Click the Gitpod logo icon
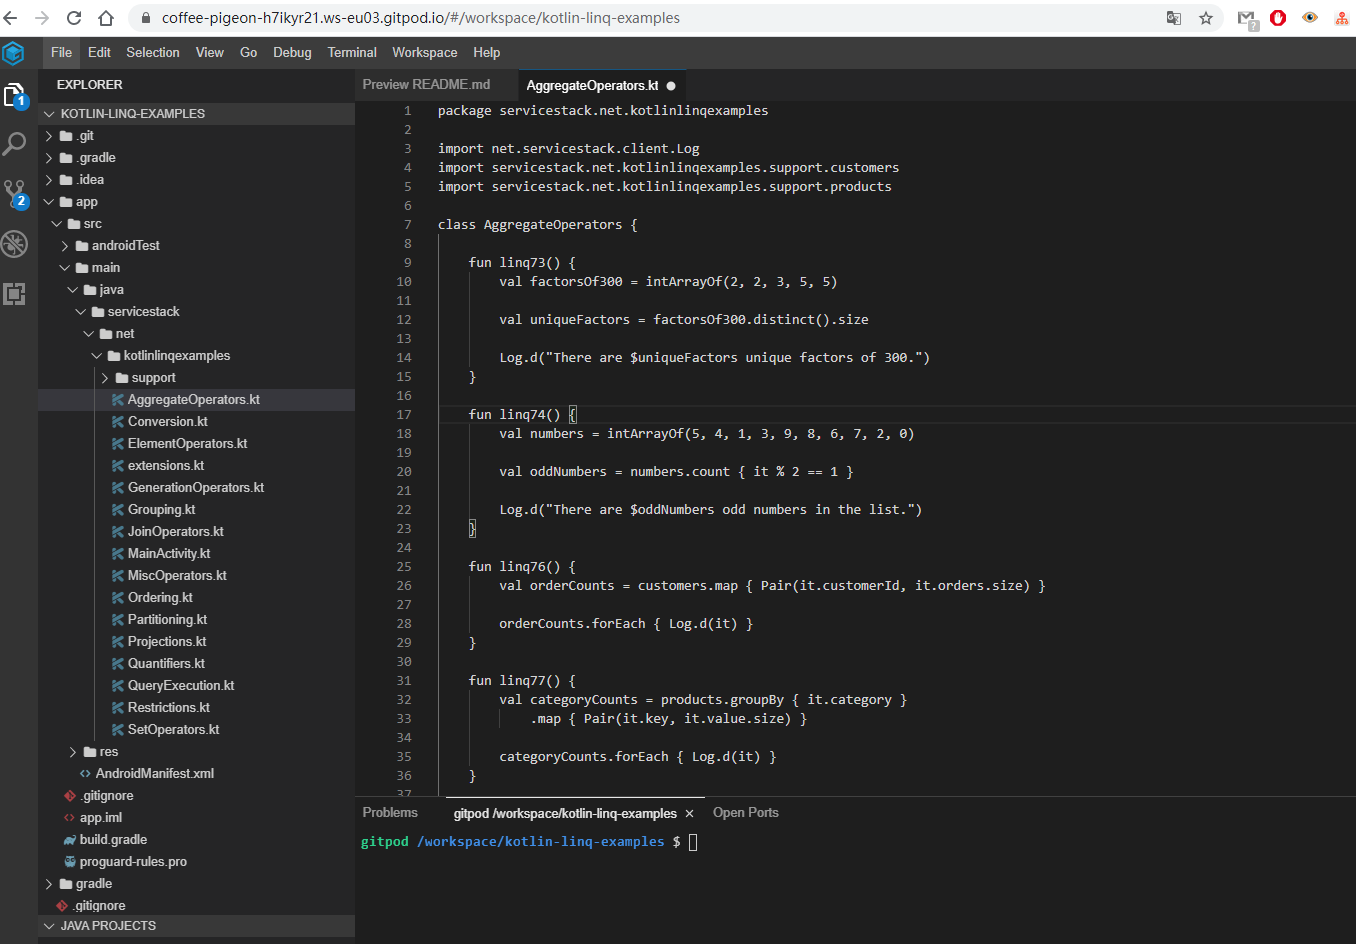 click(x=13, y=53)
